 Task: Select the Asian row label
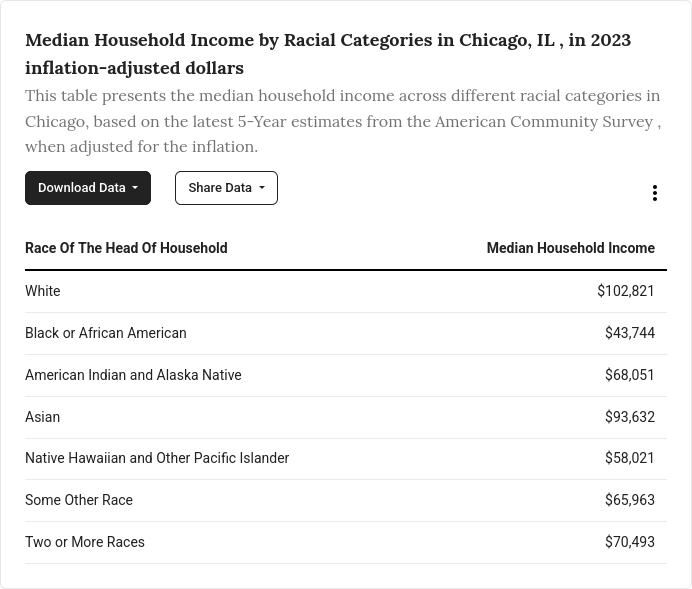[43, 417]
